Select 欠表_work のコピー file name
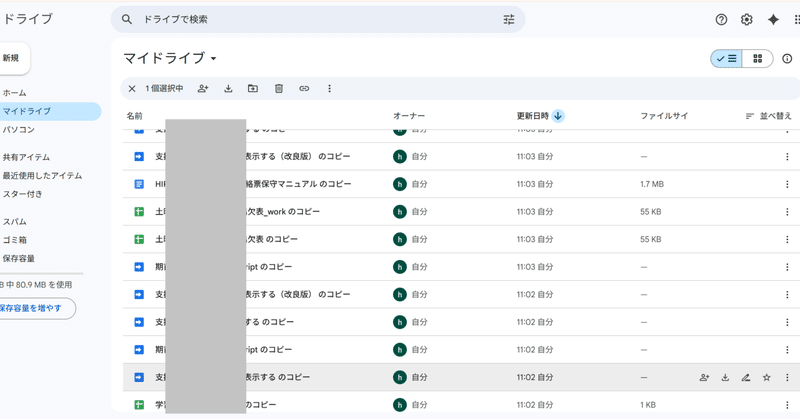Screen dimensions: 800x419 click(283, 212)
